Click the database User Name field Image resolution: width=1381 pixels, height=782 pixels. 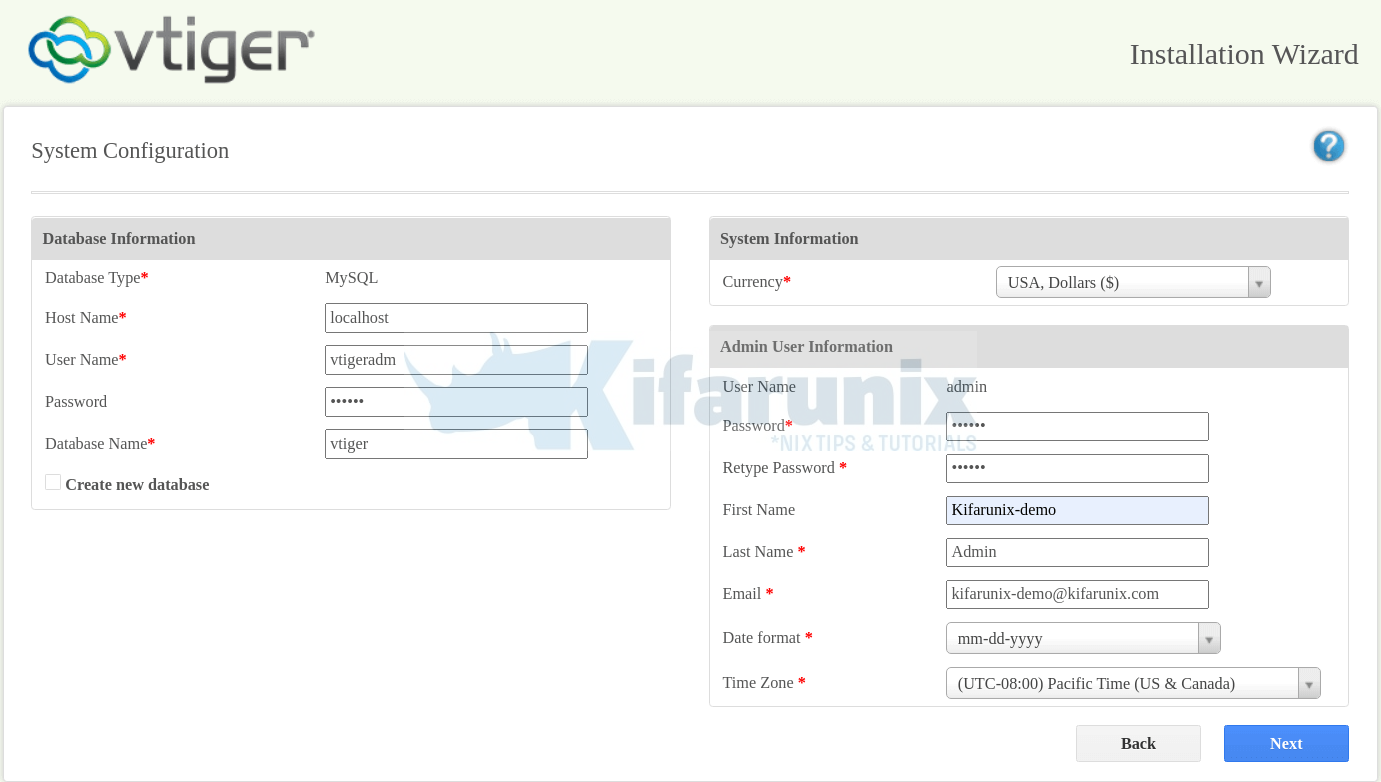click(456, 360)
